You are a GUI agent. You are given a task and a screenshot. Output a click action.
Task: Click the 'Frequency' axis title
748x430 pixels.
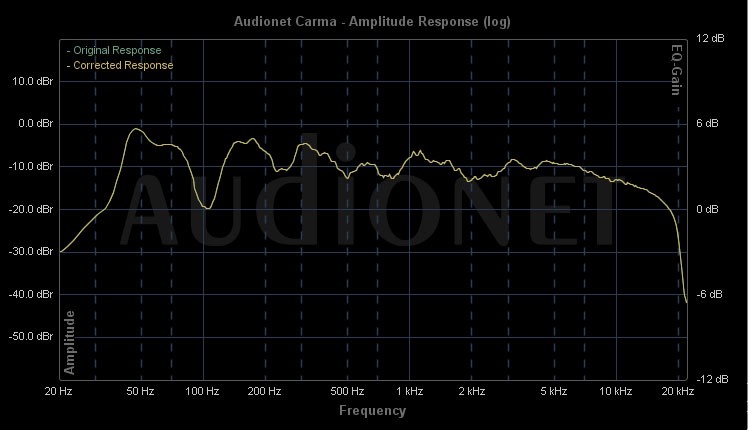point(373,411)
